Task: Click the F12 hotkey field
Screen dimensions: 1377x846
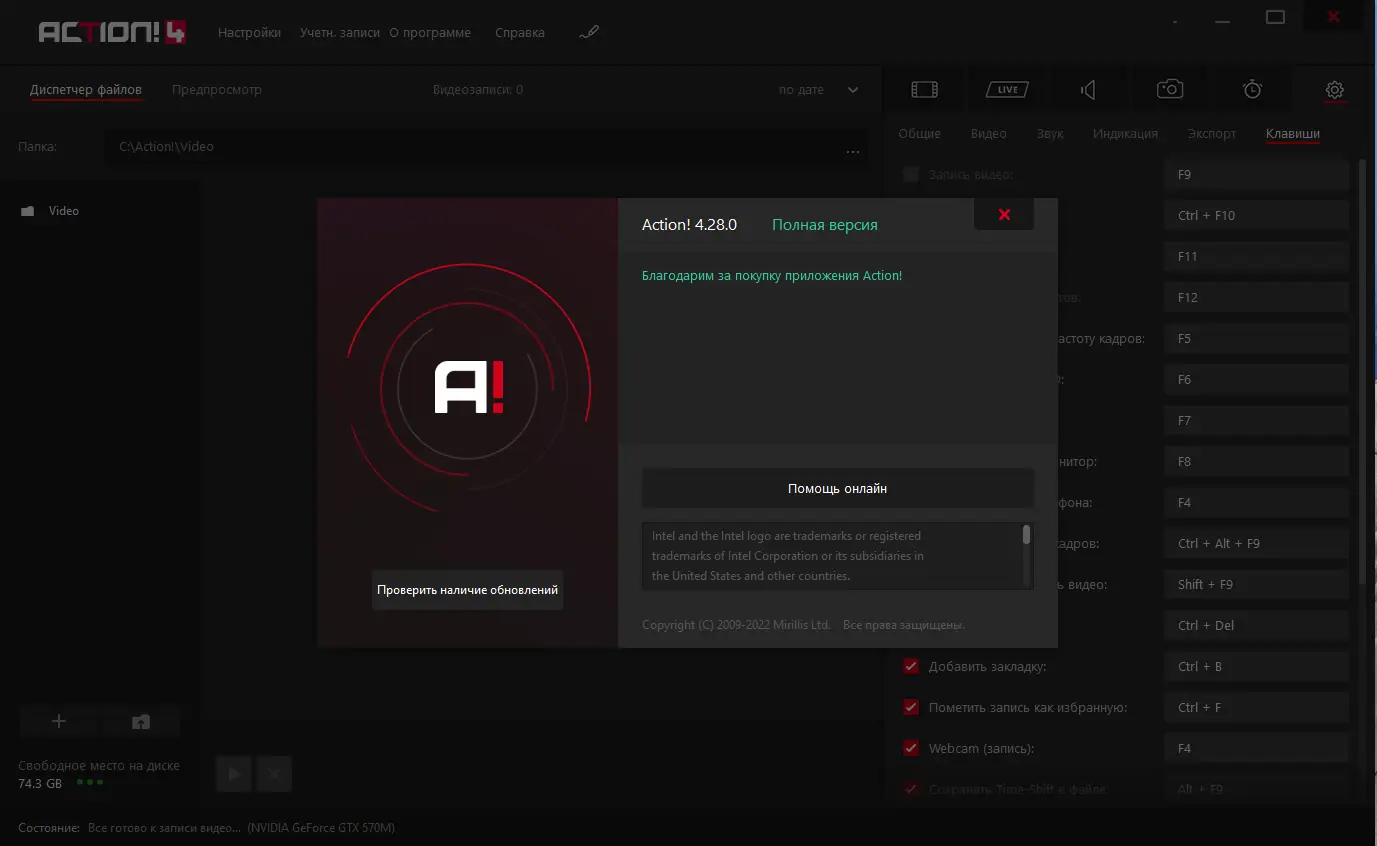Action: point(1257,298)
